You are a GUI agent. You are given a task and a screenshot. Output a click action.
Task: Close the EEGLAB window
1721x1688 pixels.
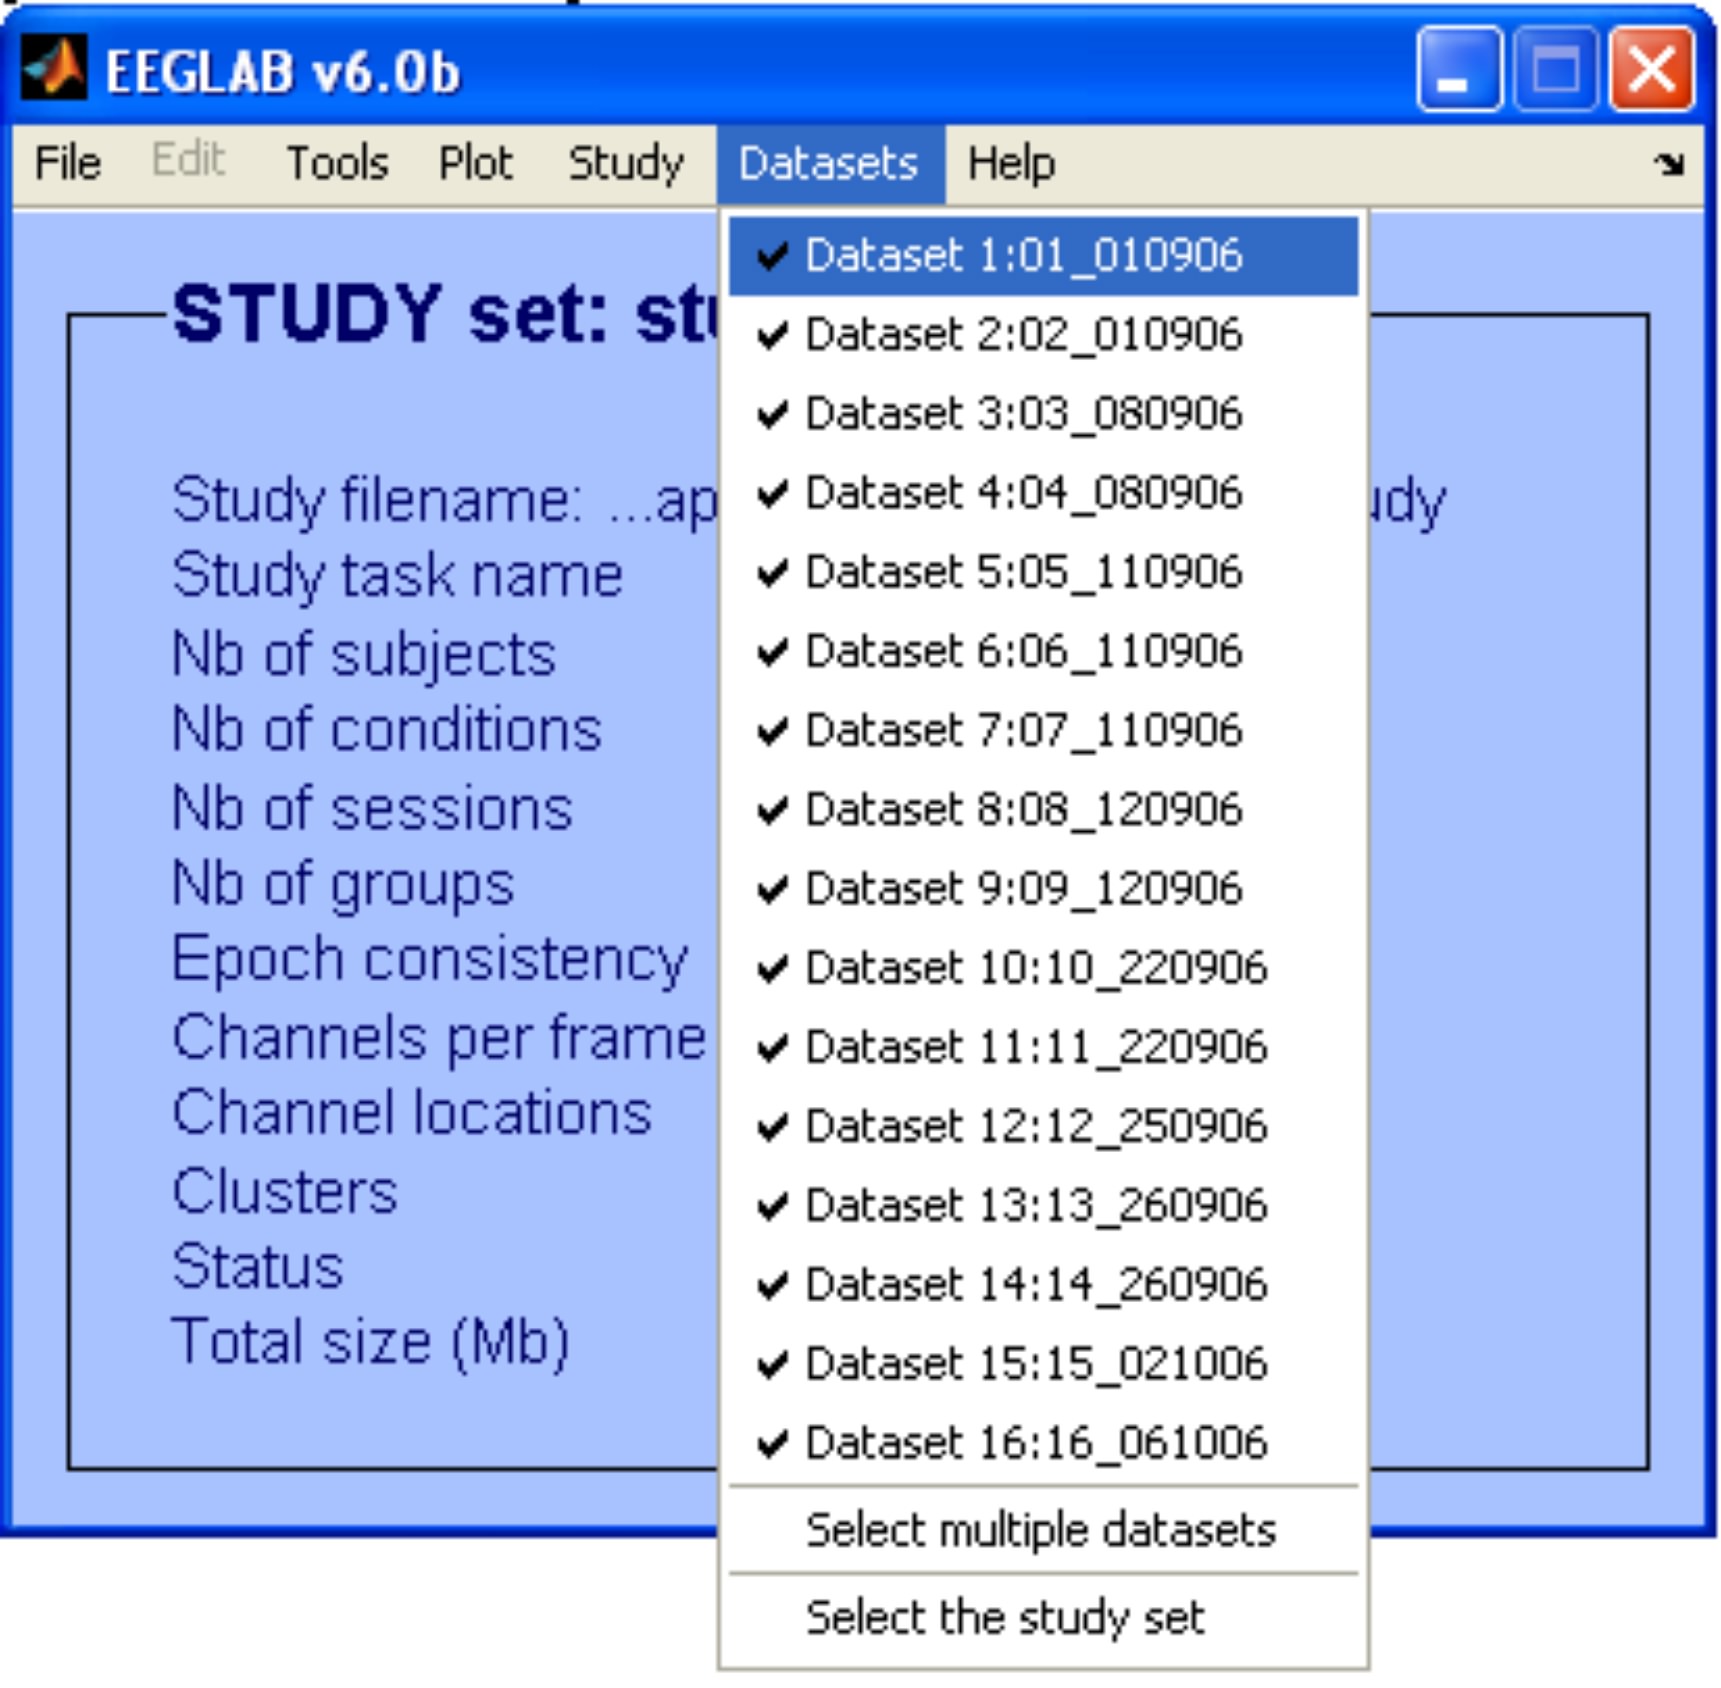pos(1651,69)
